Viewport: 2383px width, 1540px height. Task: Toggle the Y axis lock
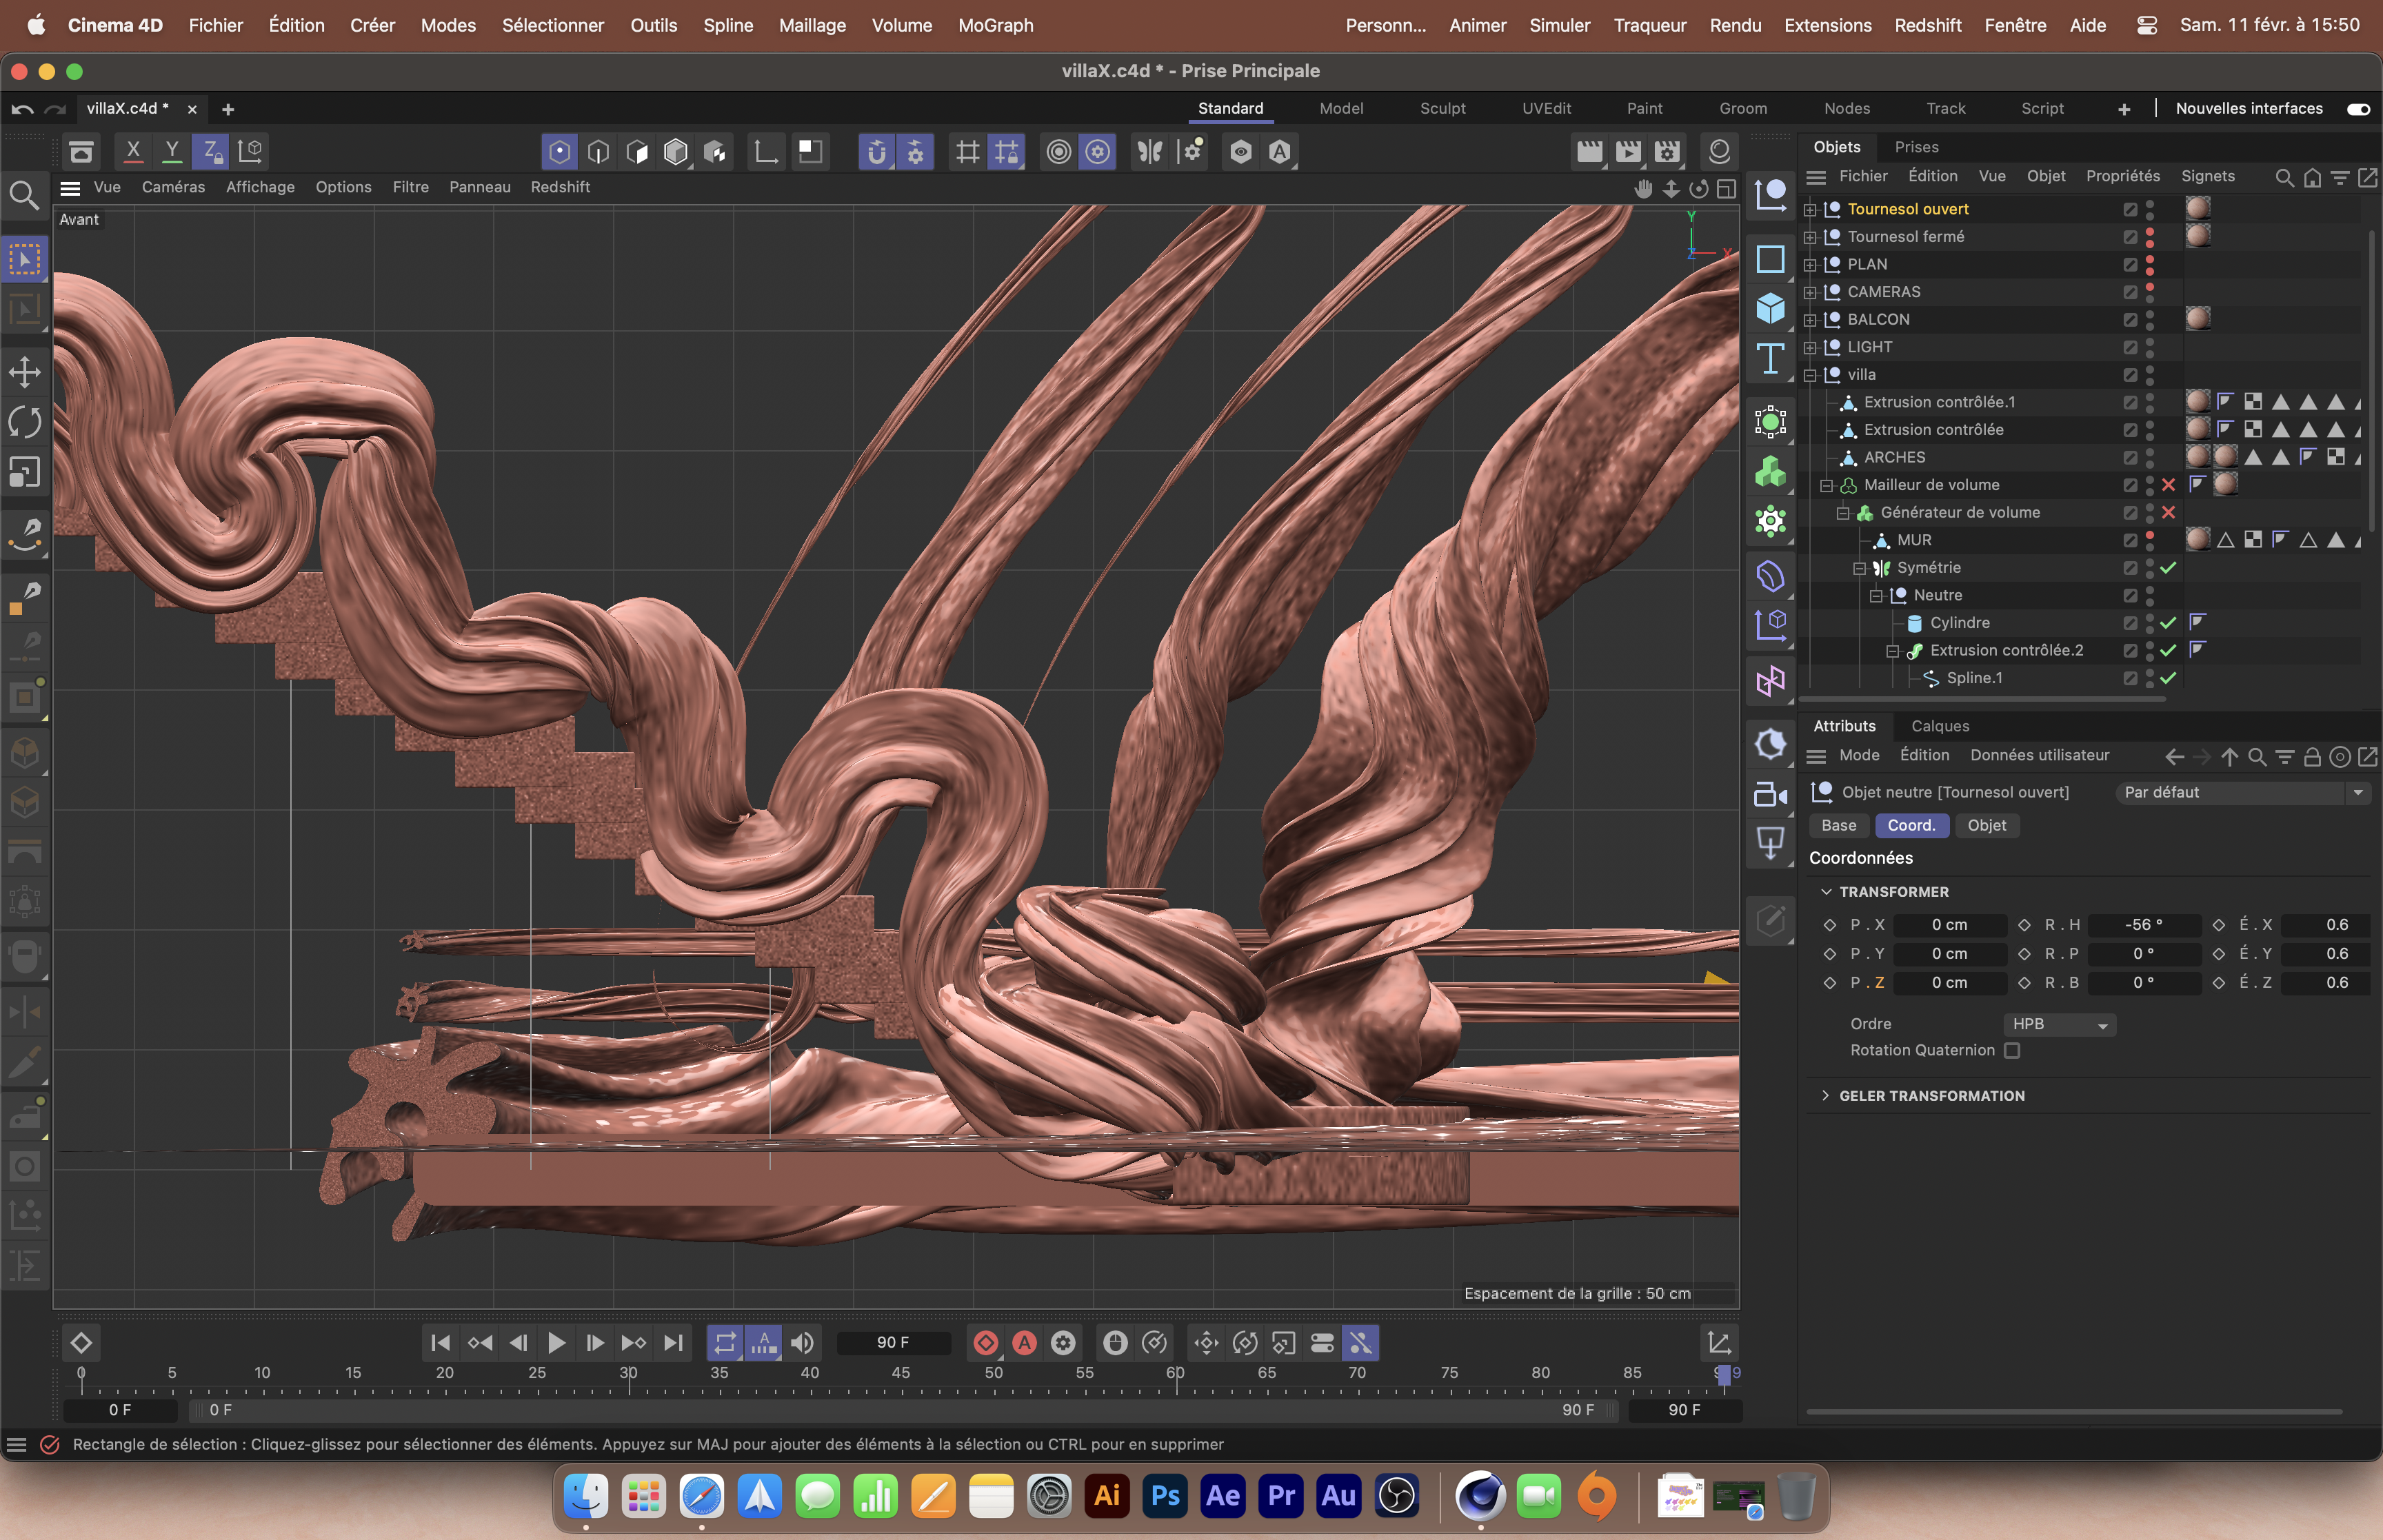click(172, 151)
